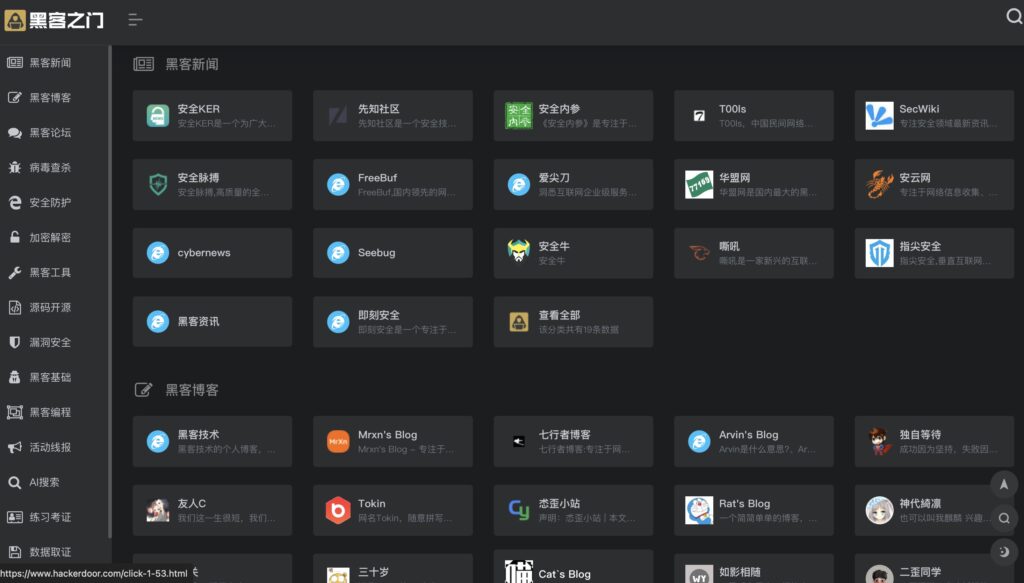Image resolution: width=1024 pixels, height=583 pixels.
Task: Open the Arvin's Blog card
Action: (754, 442)
